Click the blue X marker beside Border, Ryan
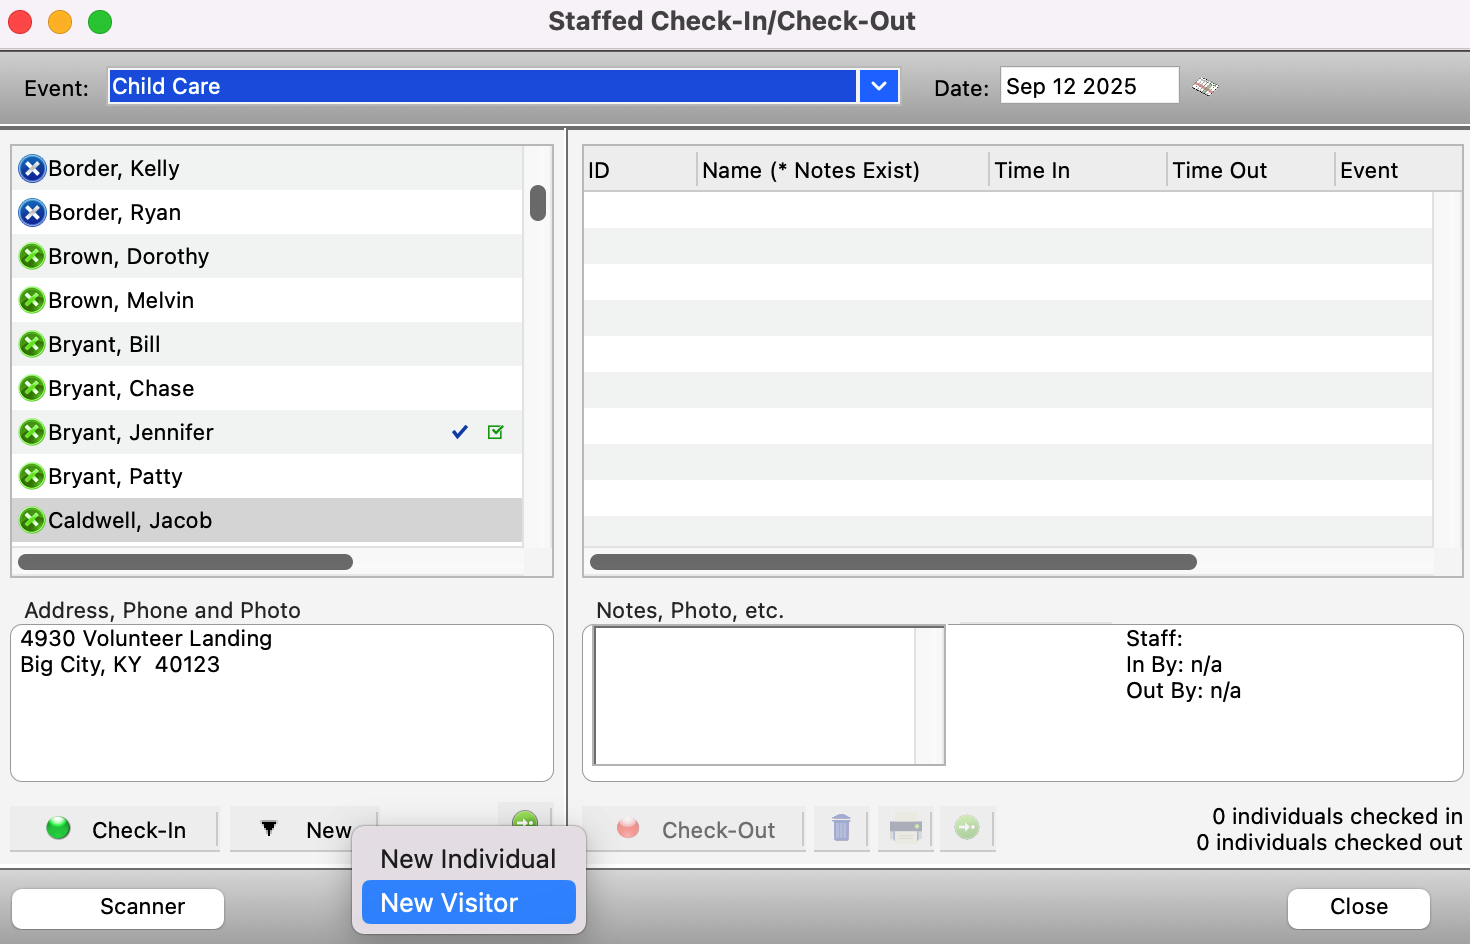The image size is (1470, 944). click(32, 212)
